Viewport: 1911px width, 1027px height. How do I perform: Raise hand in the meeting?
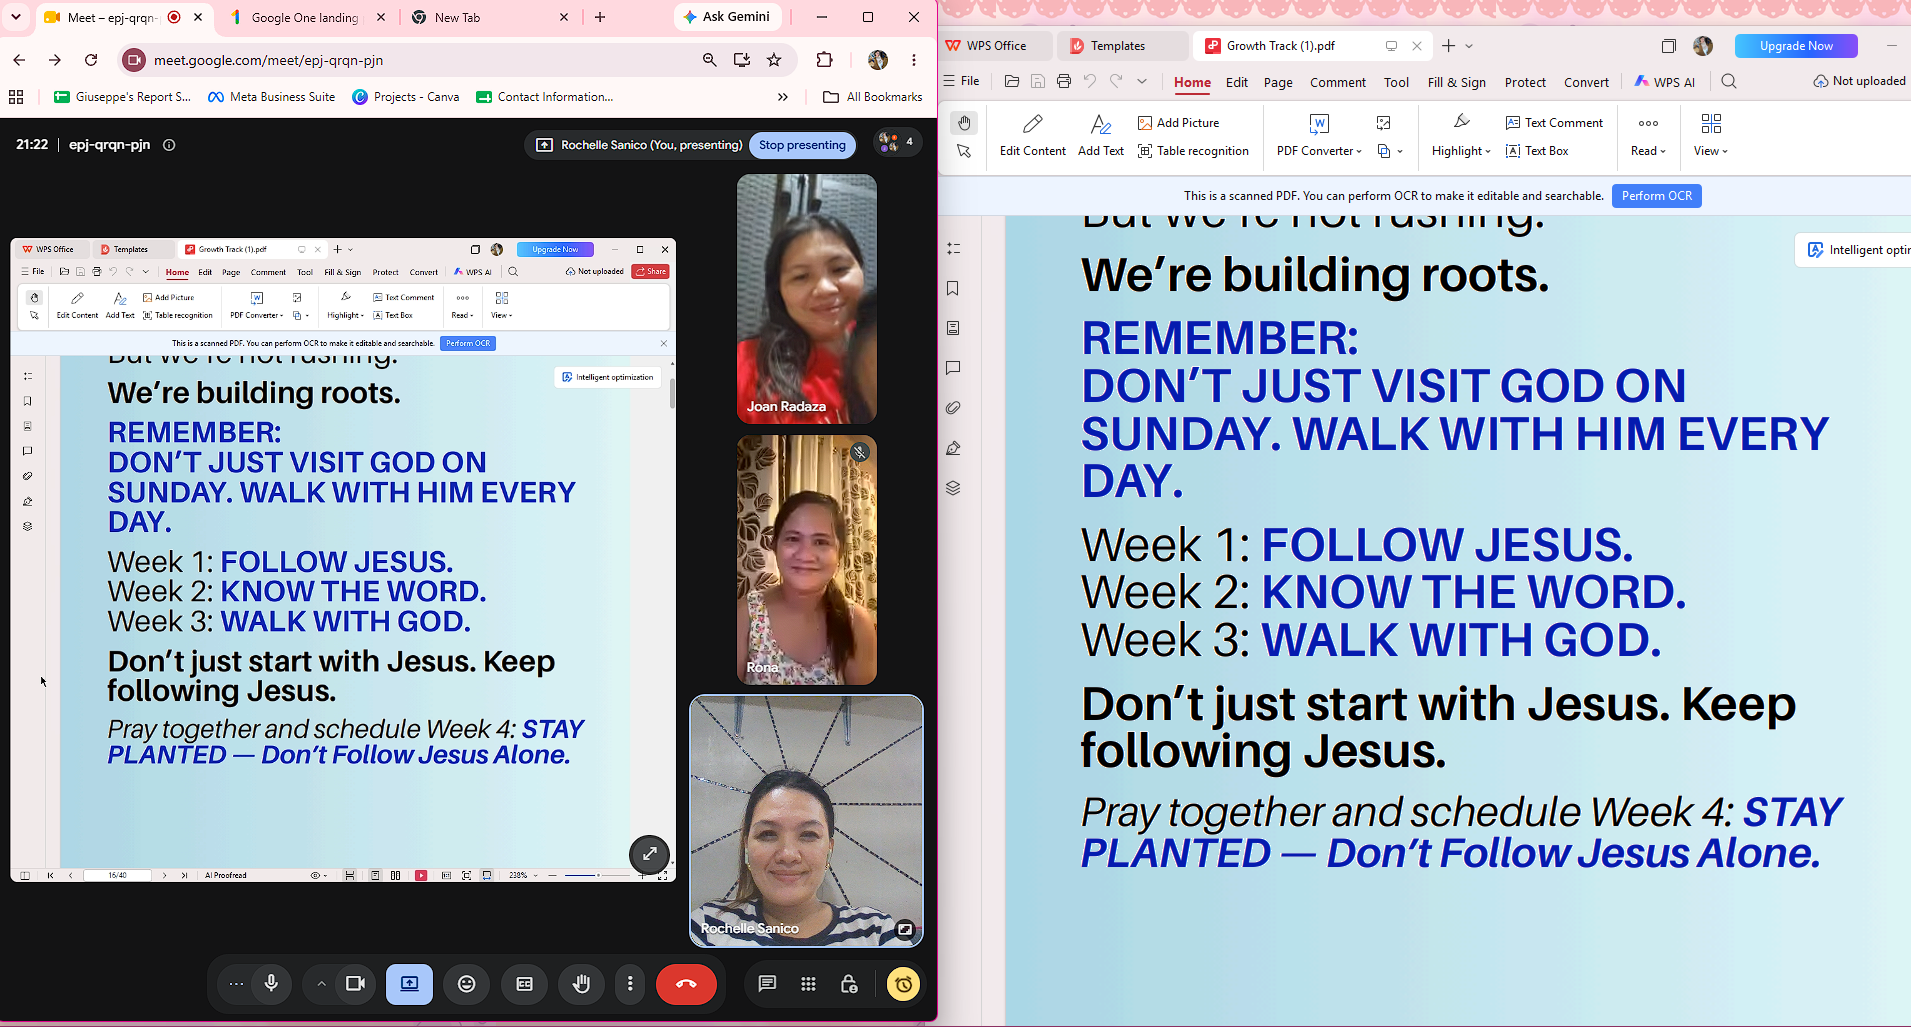(581, 984)
